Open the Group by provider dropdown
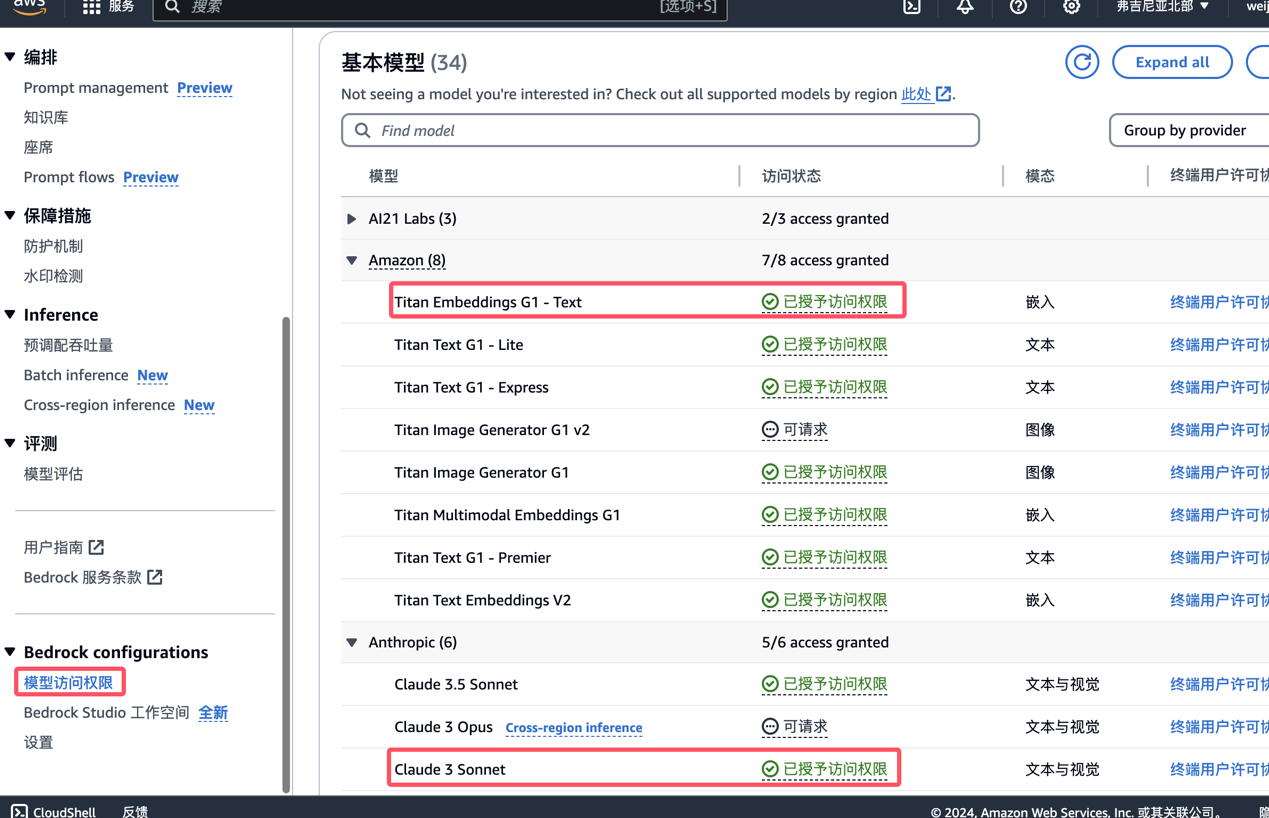 [x=1189, y=130]
